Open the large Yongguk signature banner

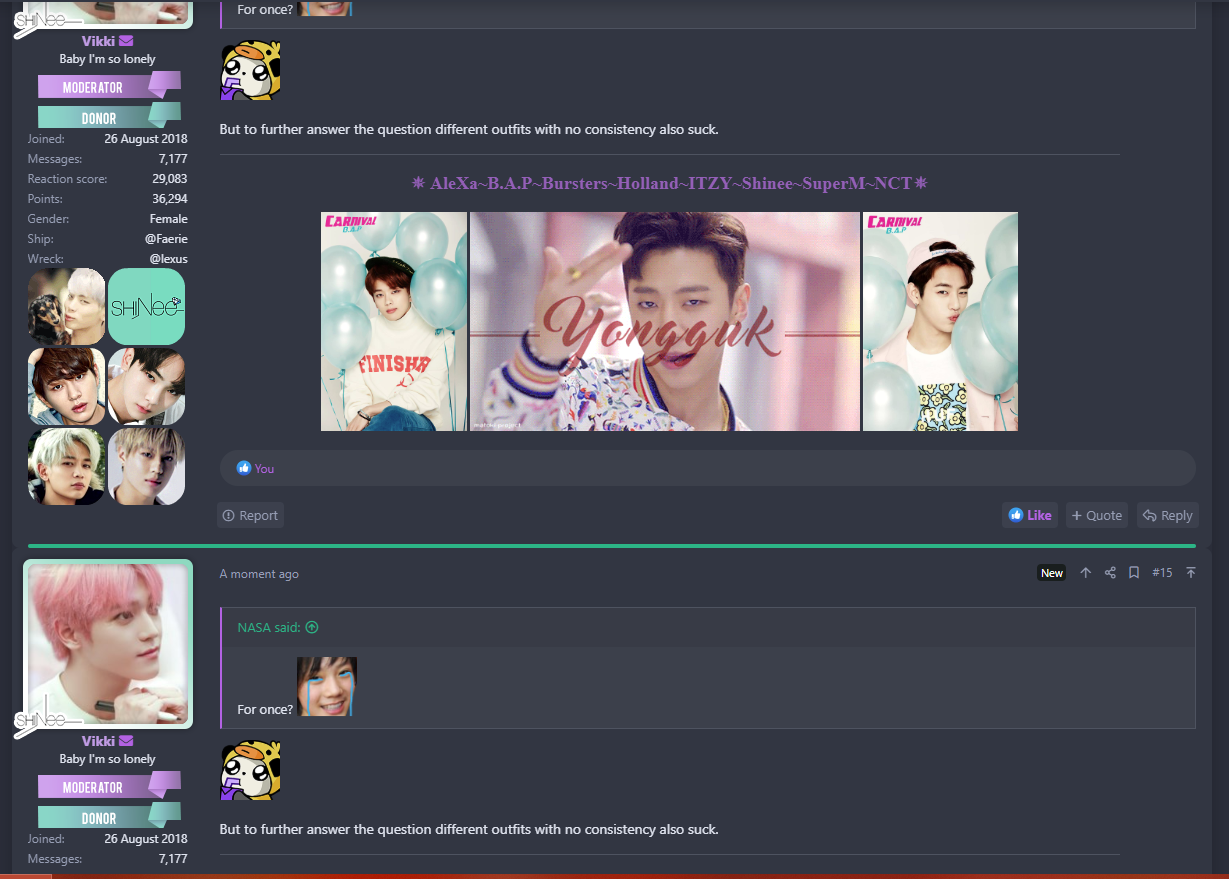pos(665,321)
